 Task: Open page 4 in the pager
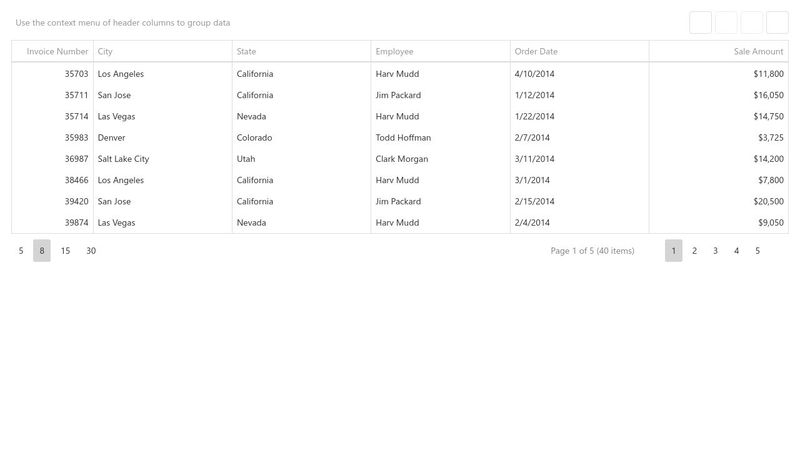(x=736, y=251)
